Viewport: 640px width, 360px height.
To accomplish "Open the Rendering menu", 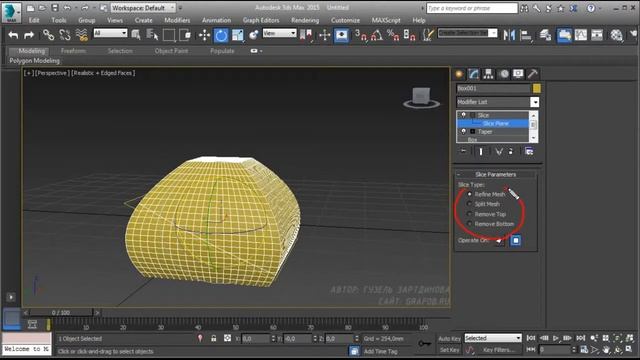I will click(305, 20).
